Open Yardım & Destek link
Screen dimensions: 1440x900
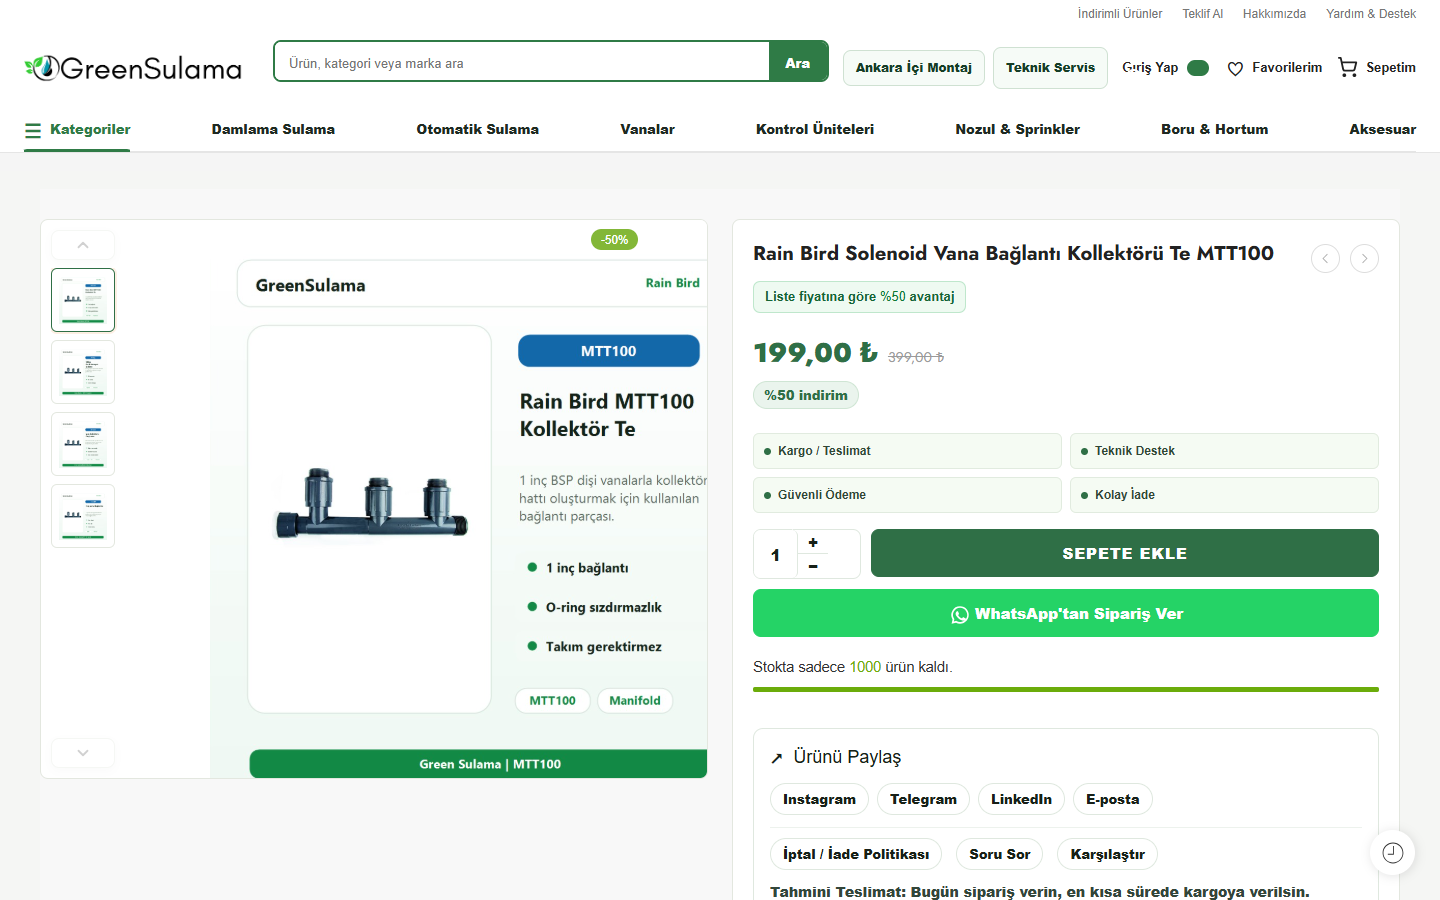coord(1371,14)
